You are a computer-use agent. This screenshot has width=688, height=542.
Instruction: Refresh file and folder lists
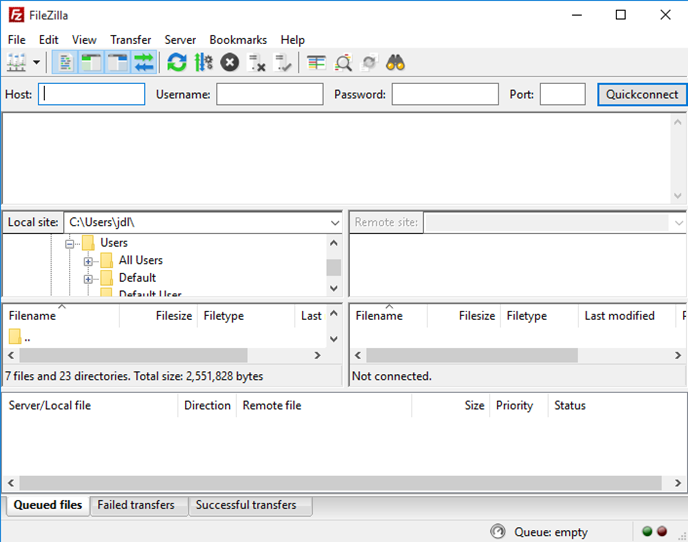177,62
